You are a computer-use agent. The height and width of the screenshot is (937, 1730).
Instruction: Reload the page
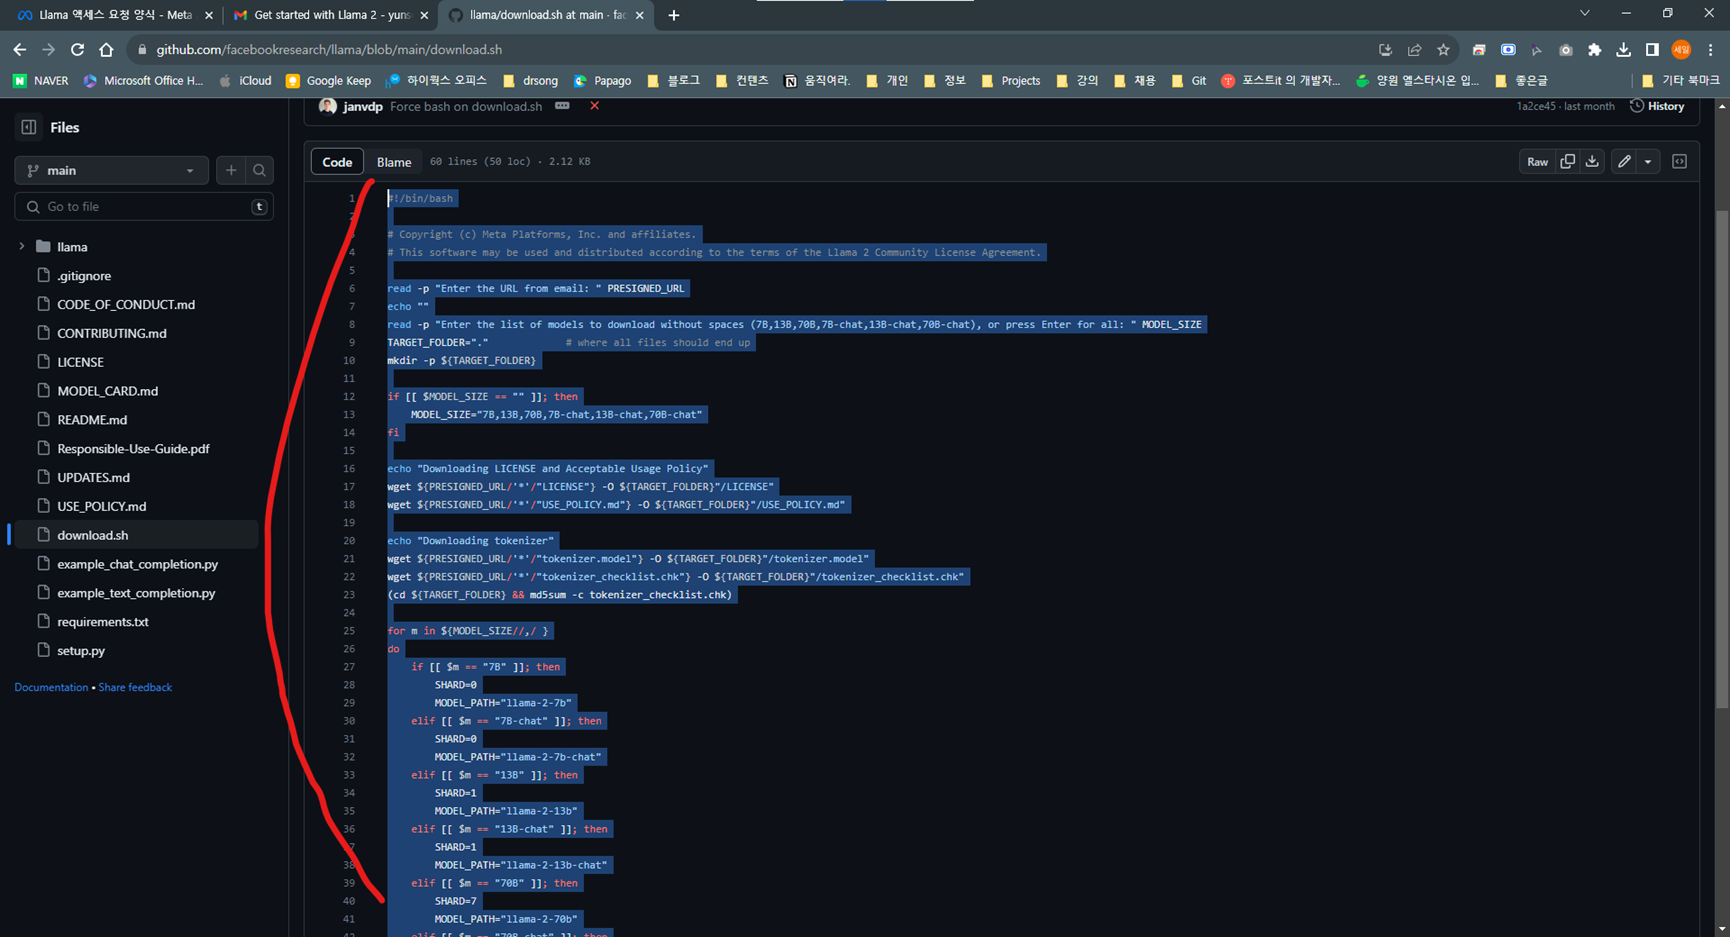tap(77, 49)
